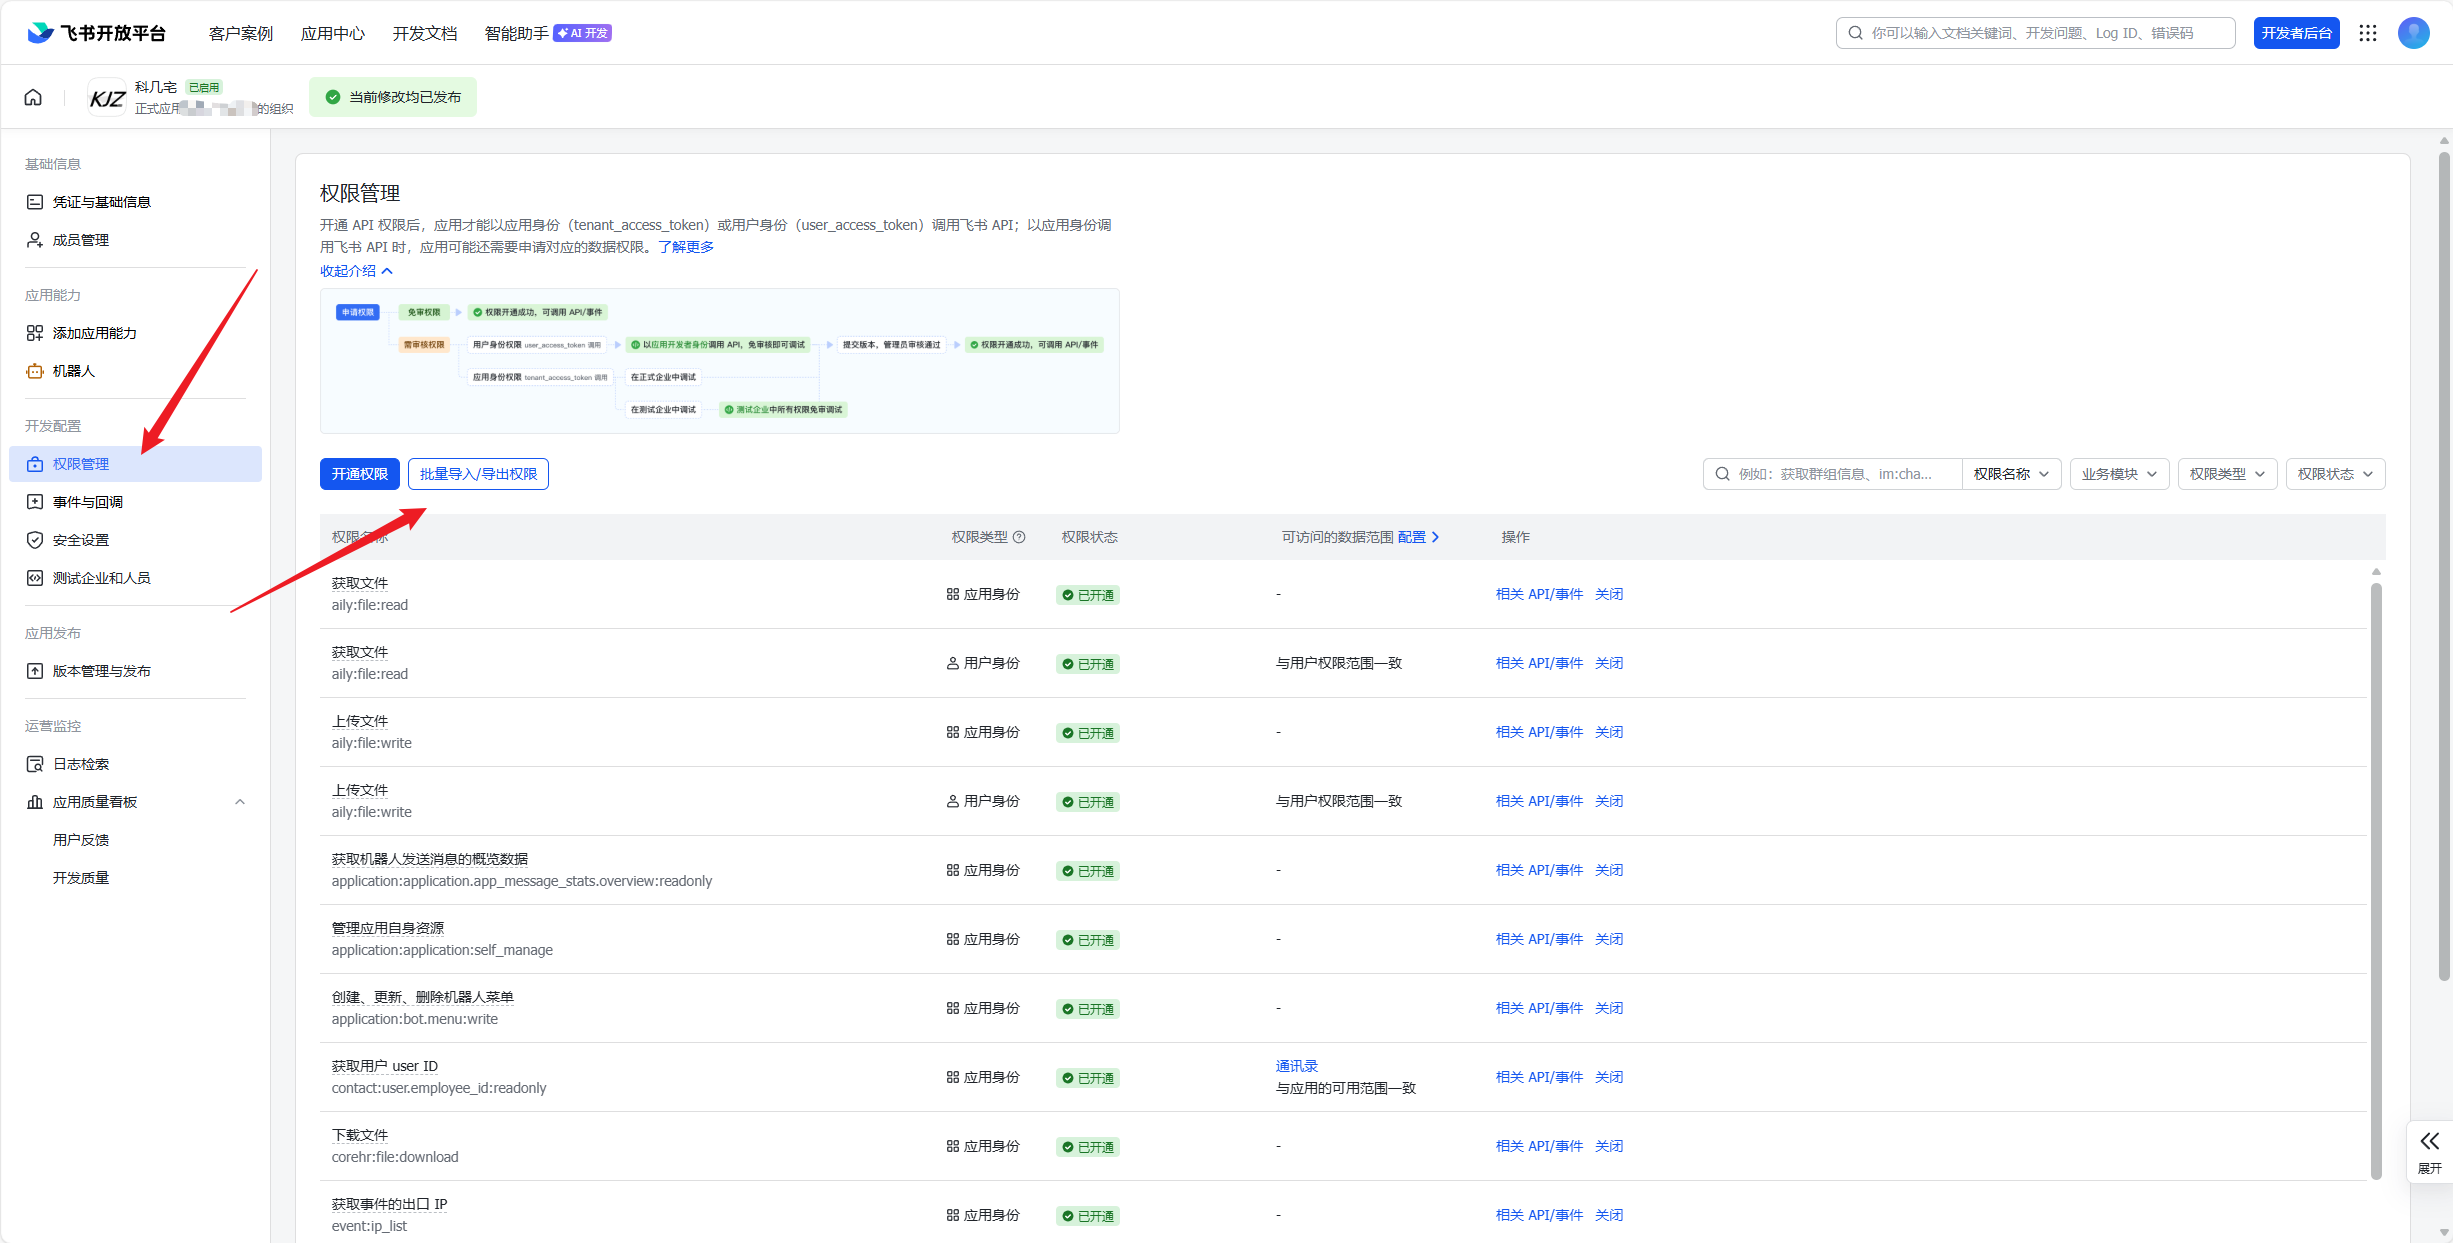
Task: Click the 权限类型 help question icon
Action: click(x=1019, y=537)
